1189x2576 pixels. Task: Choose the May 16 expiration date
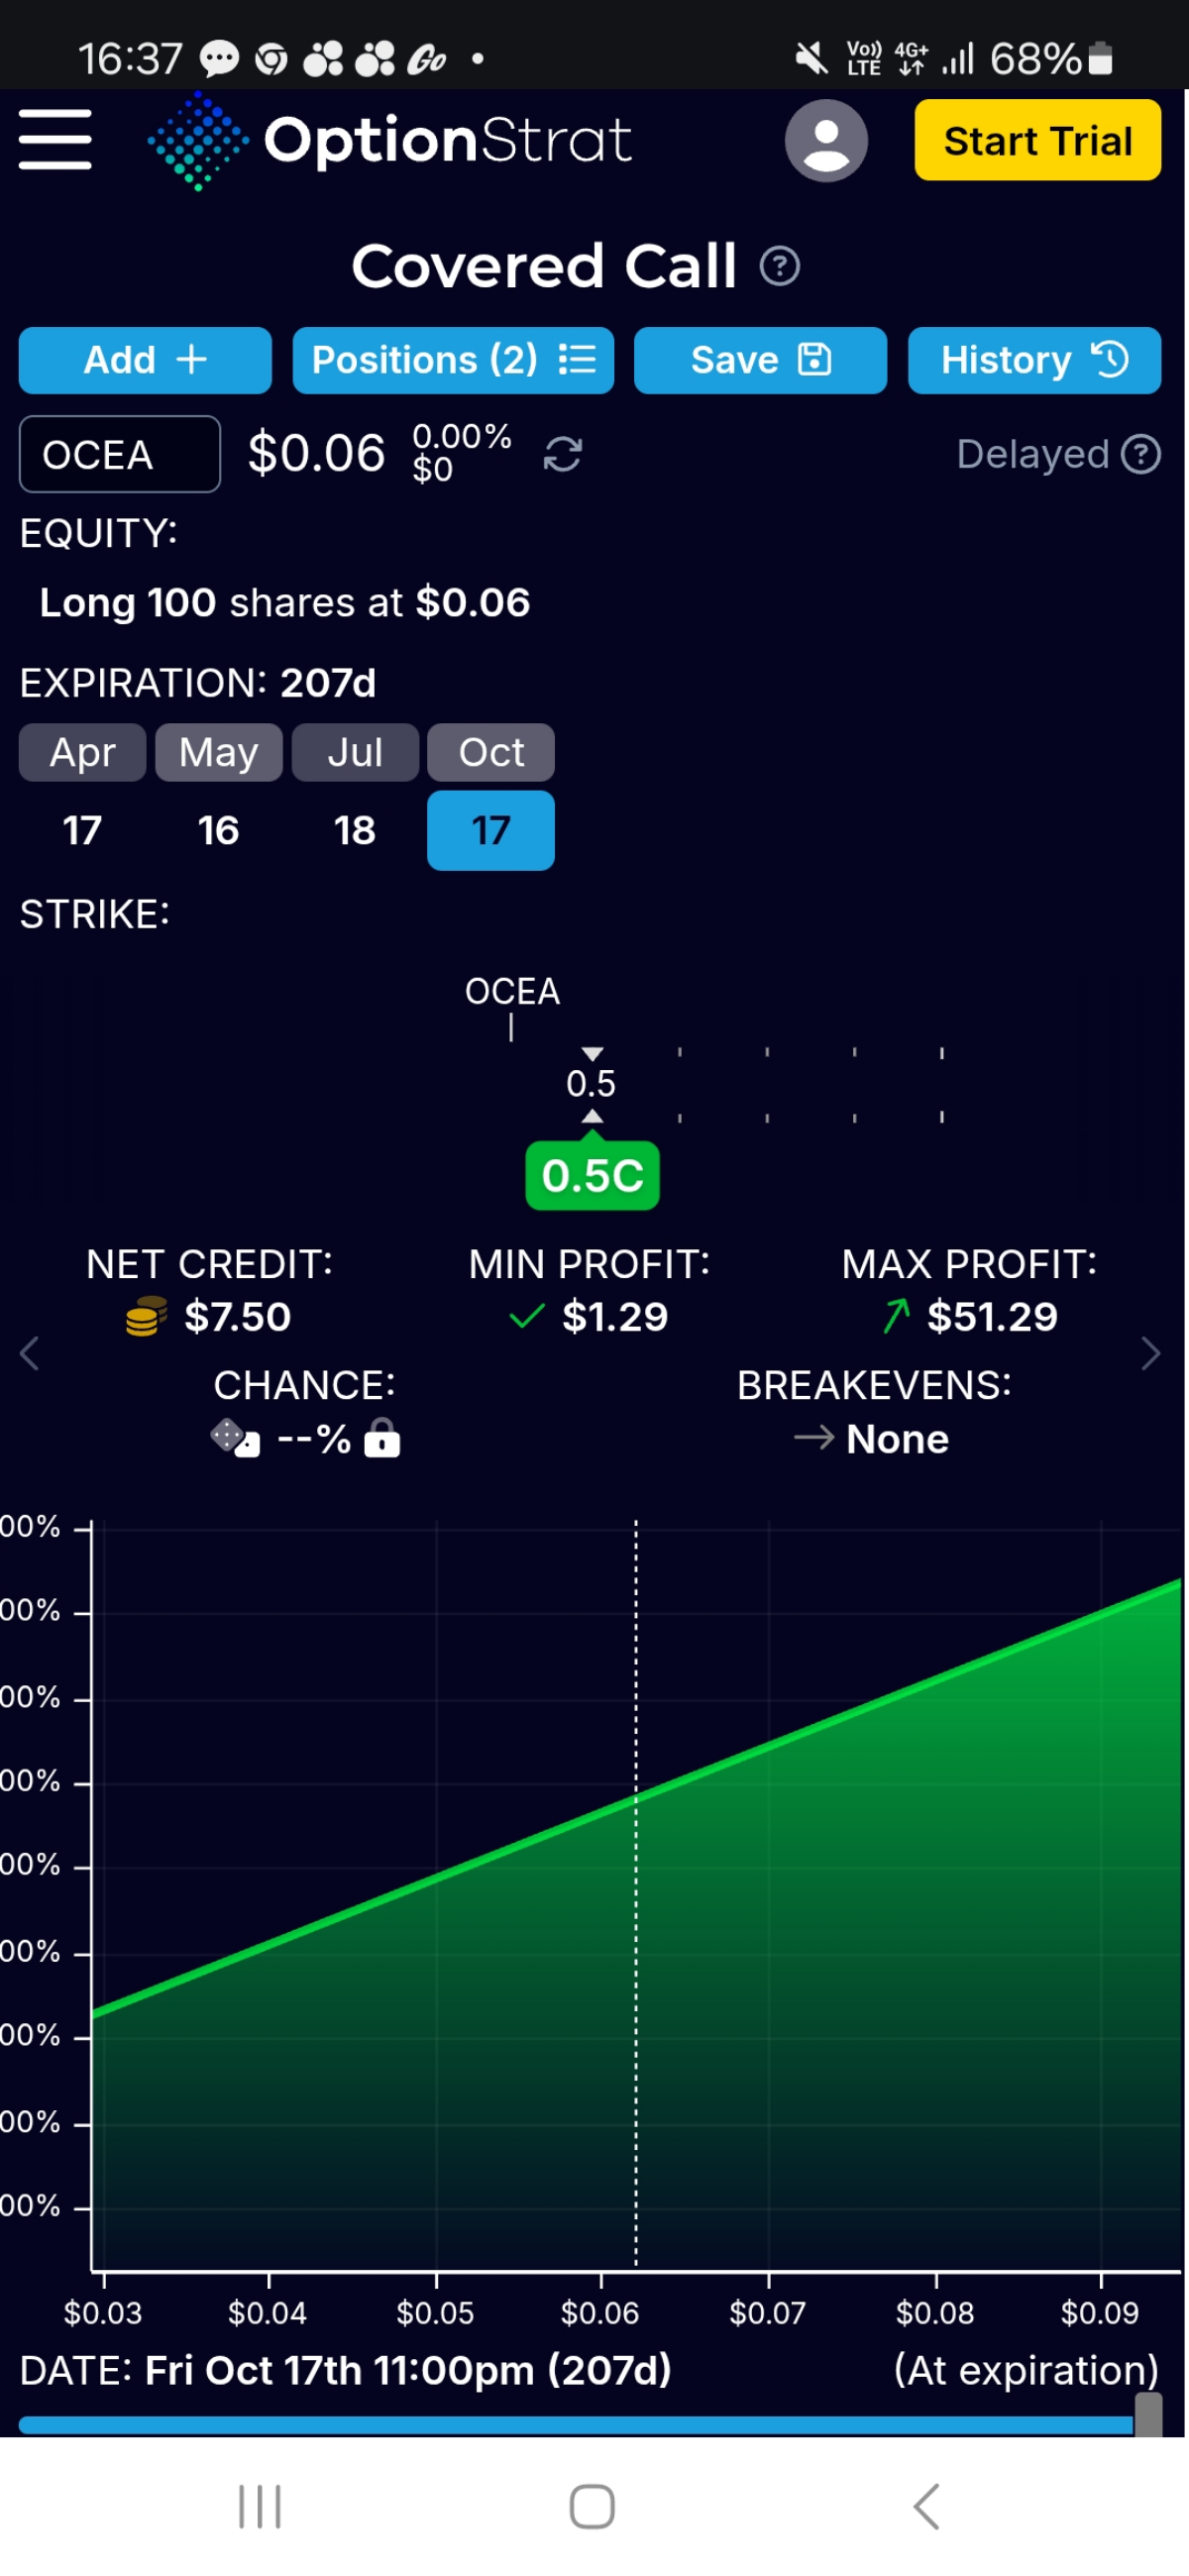[x=219, y=830]
